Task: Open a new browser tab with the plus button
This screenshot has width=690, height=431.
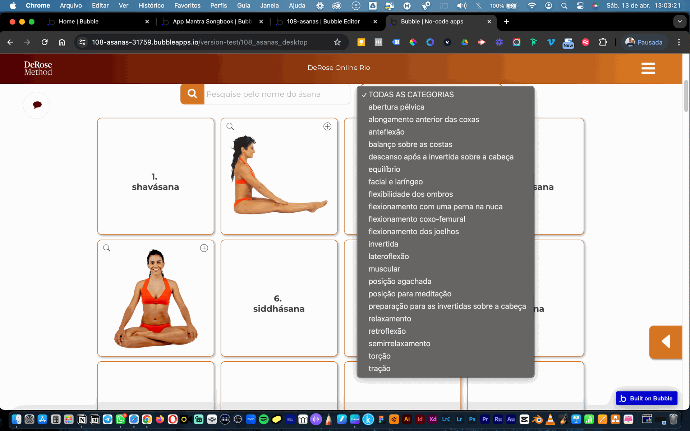Action: [x=506, y=22]
